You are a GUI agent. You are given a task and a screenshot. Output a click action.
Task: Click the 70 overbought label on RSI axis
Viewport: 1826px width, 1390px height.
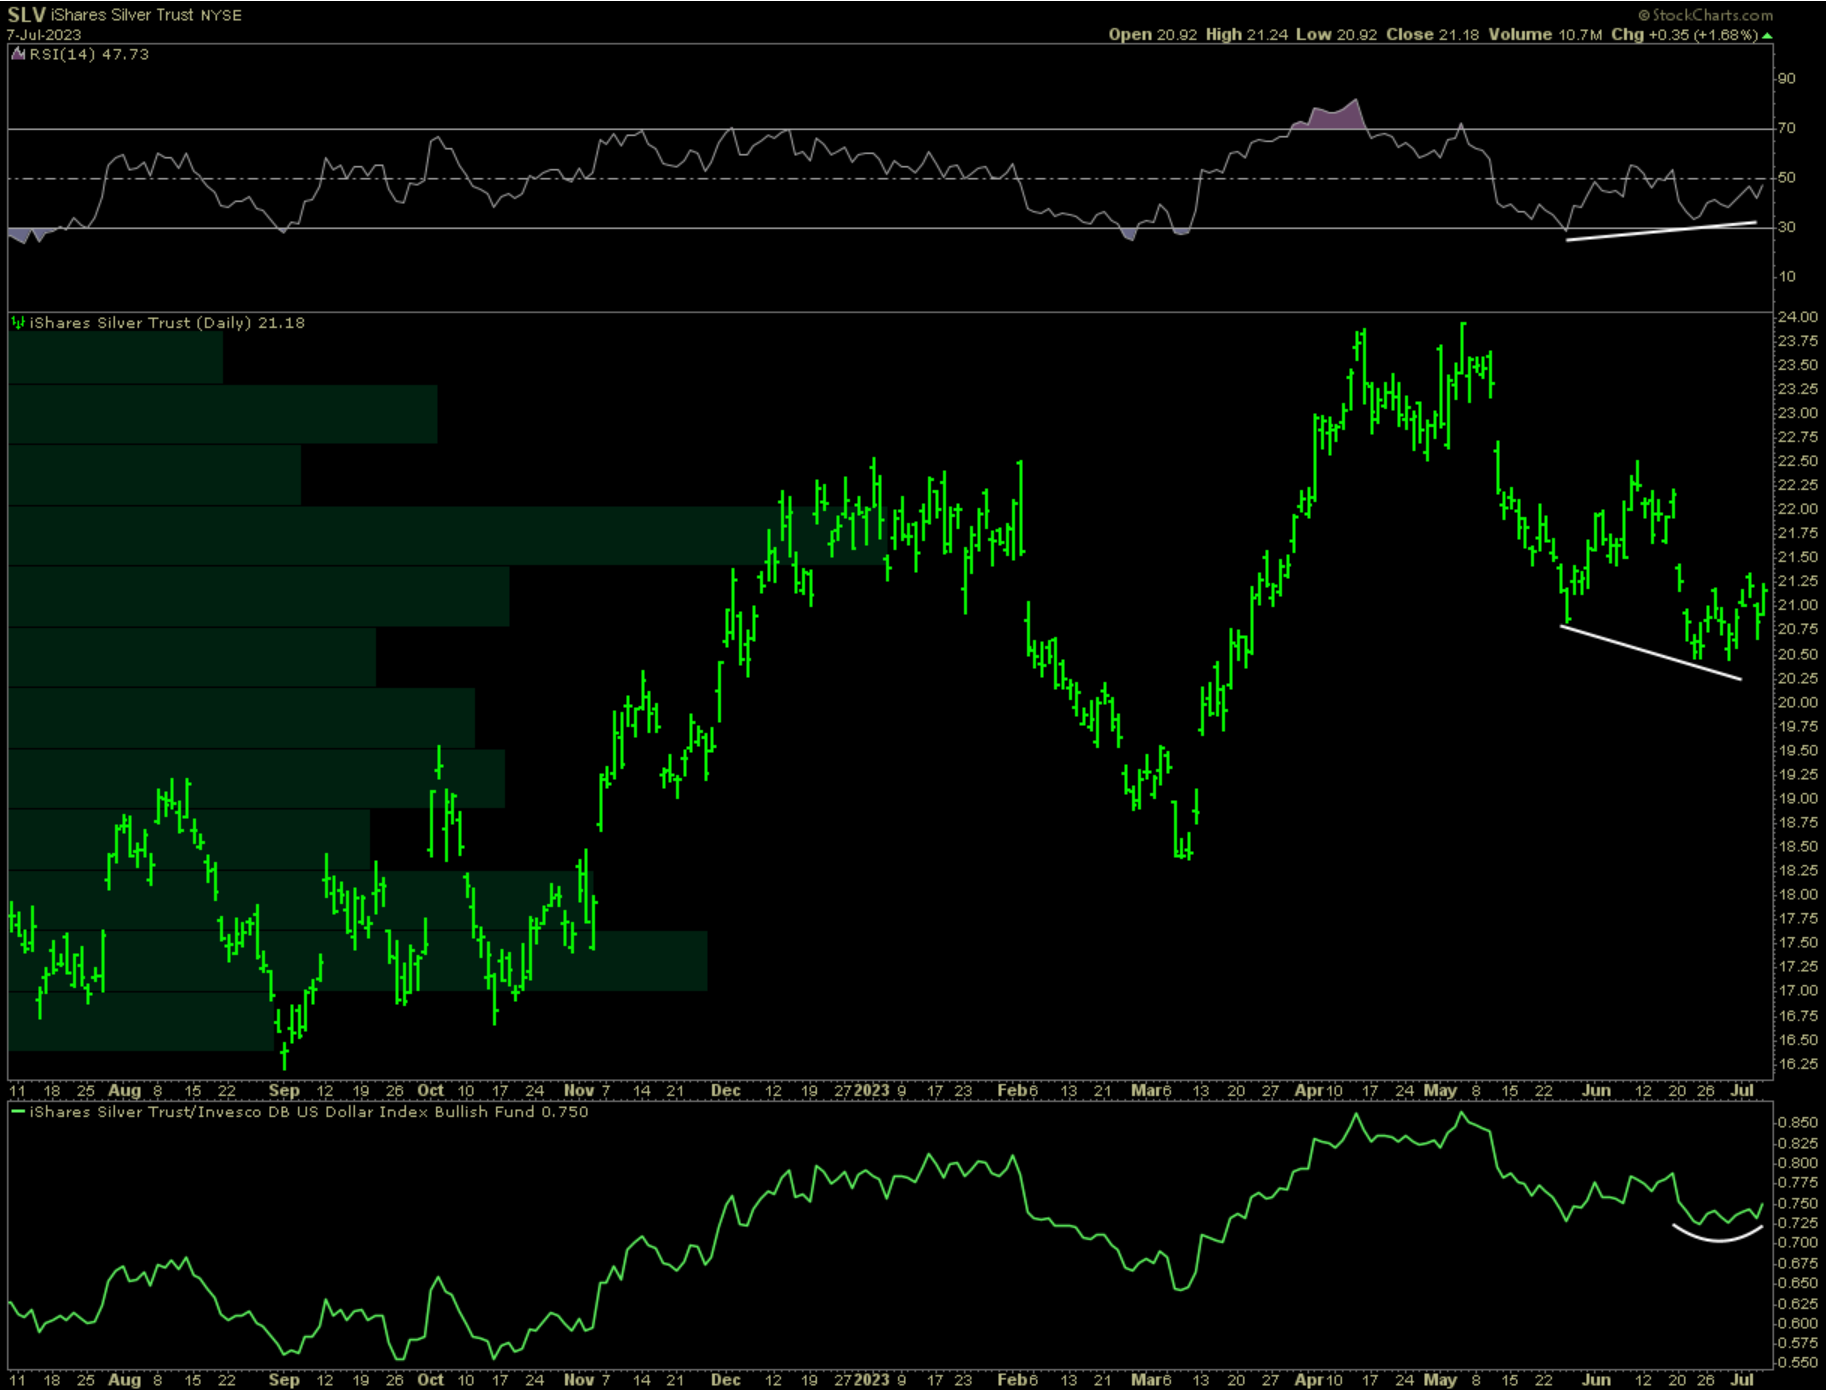1786,128
